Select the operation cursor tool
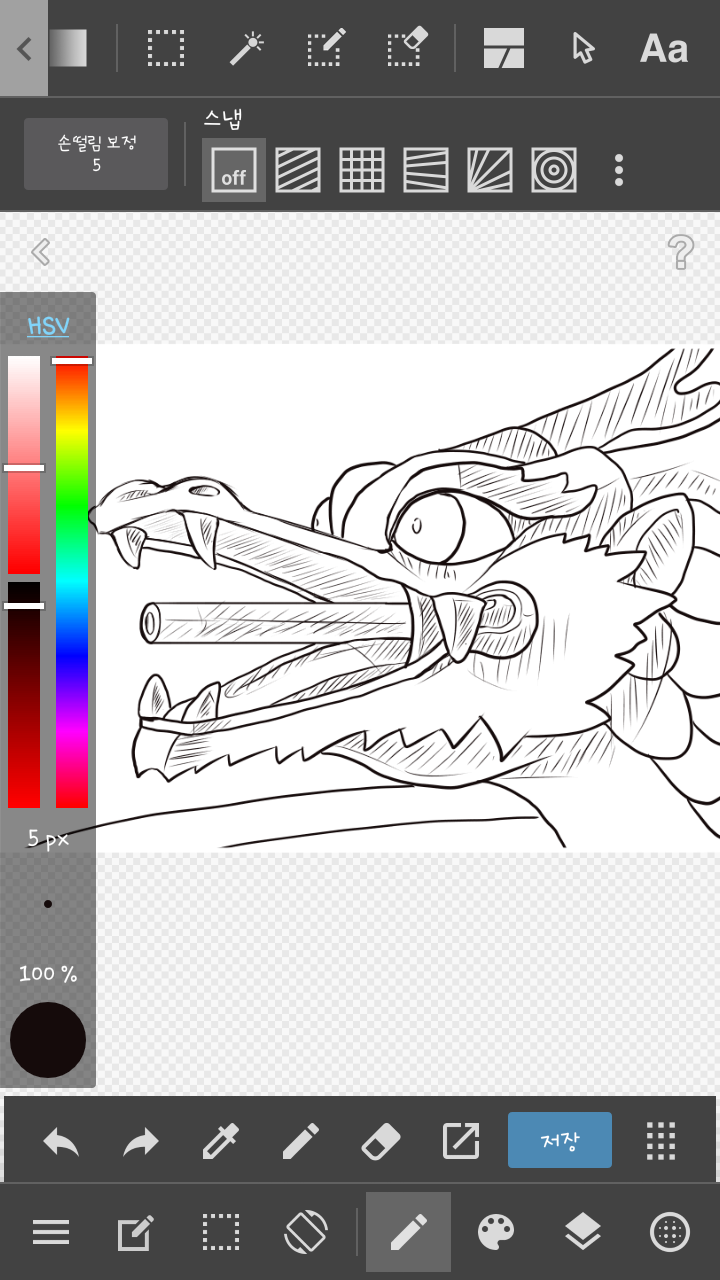 click(x=583, y=48)
